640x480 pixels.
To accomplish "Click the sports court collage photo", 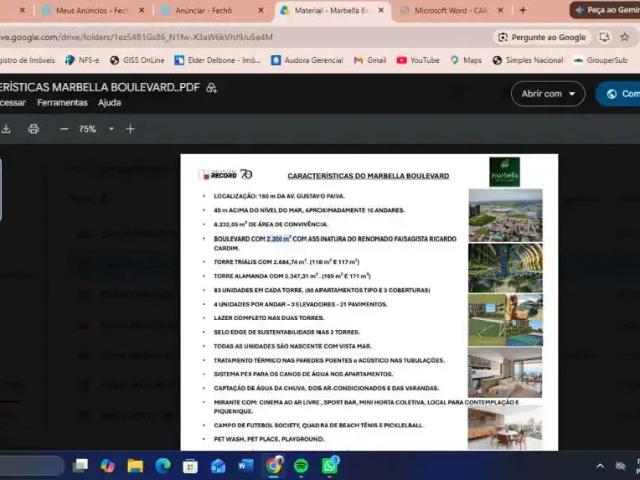I will (x=505, y=320).
